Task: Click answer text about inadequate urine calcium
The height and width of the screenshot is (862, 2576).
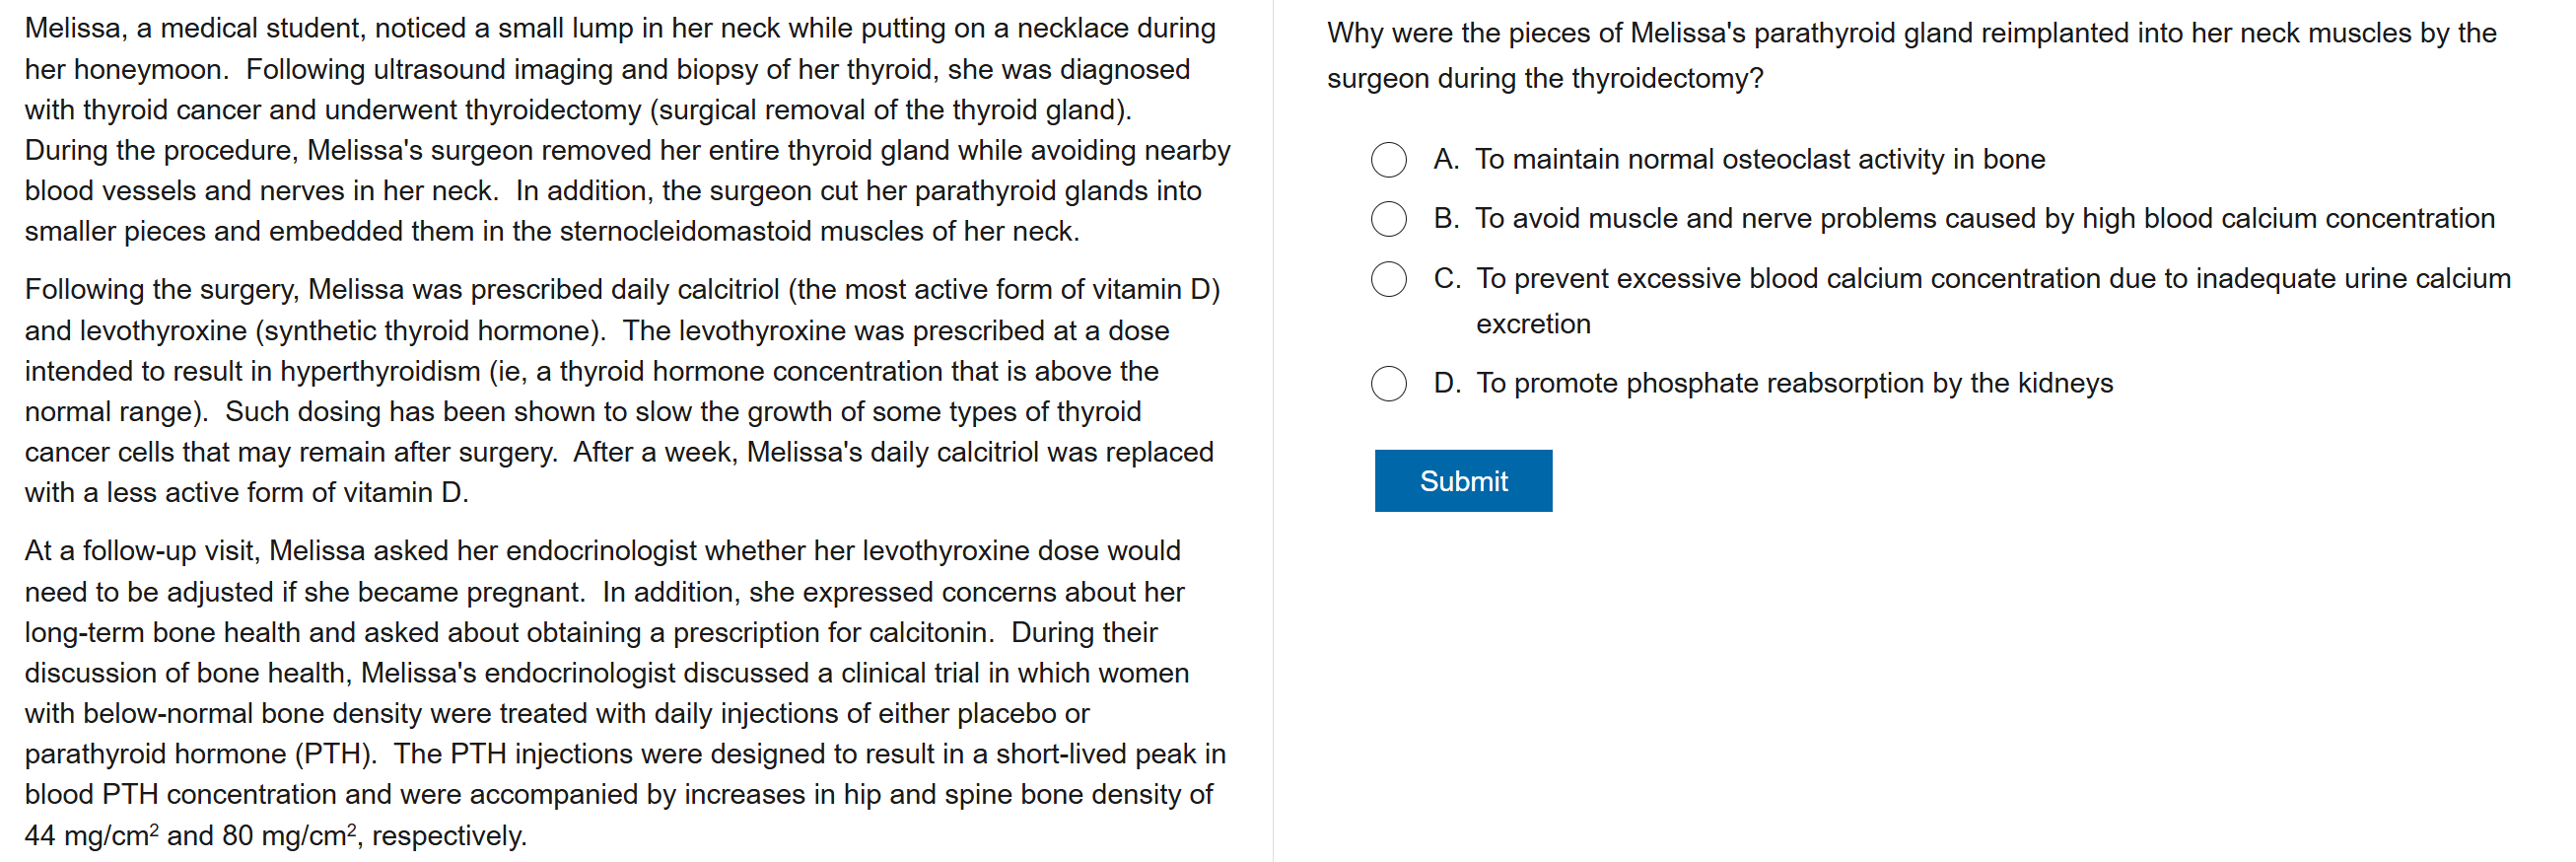Action: [x=1992, y=278]
